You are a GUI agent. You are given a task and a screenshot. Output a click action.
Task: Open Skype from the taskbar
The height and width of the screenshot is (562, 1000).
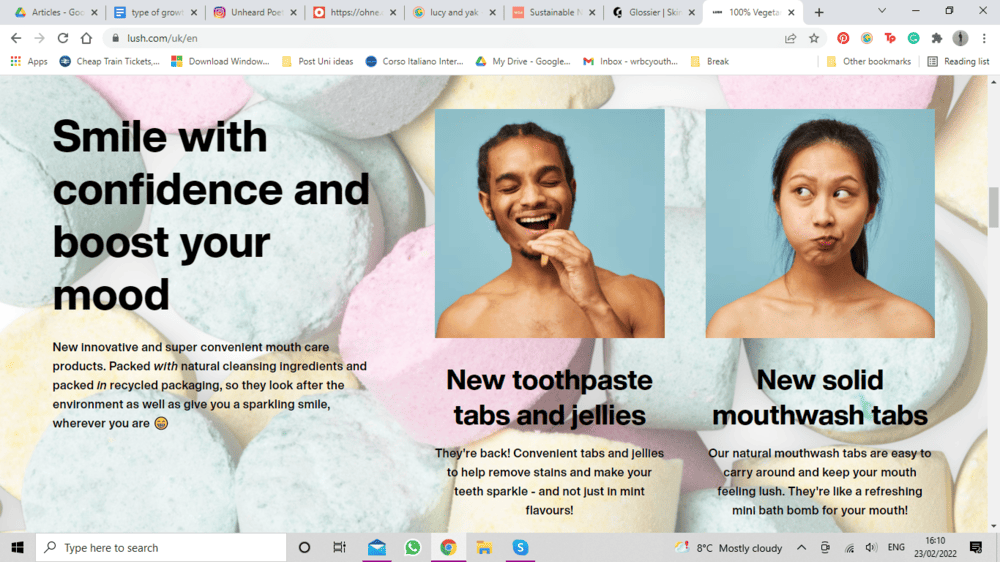coord(520,547)
